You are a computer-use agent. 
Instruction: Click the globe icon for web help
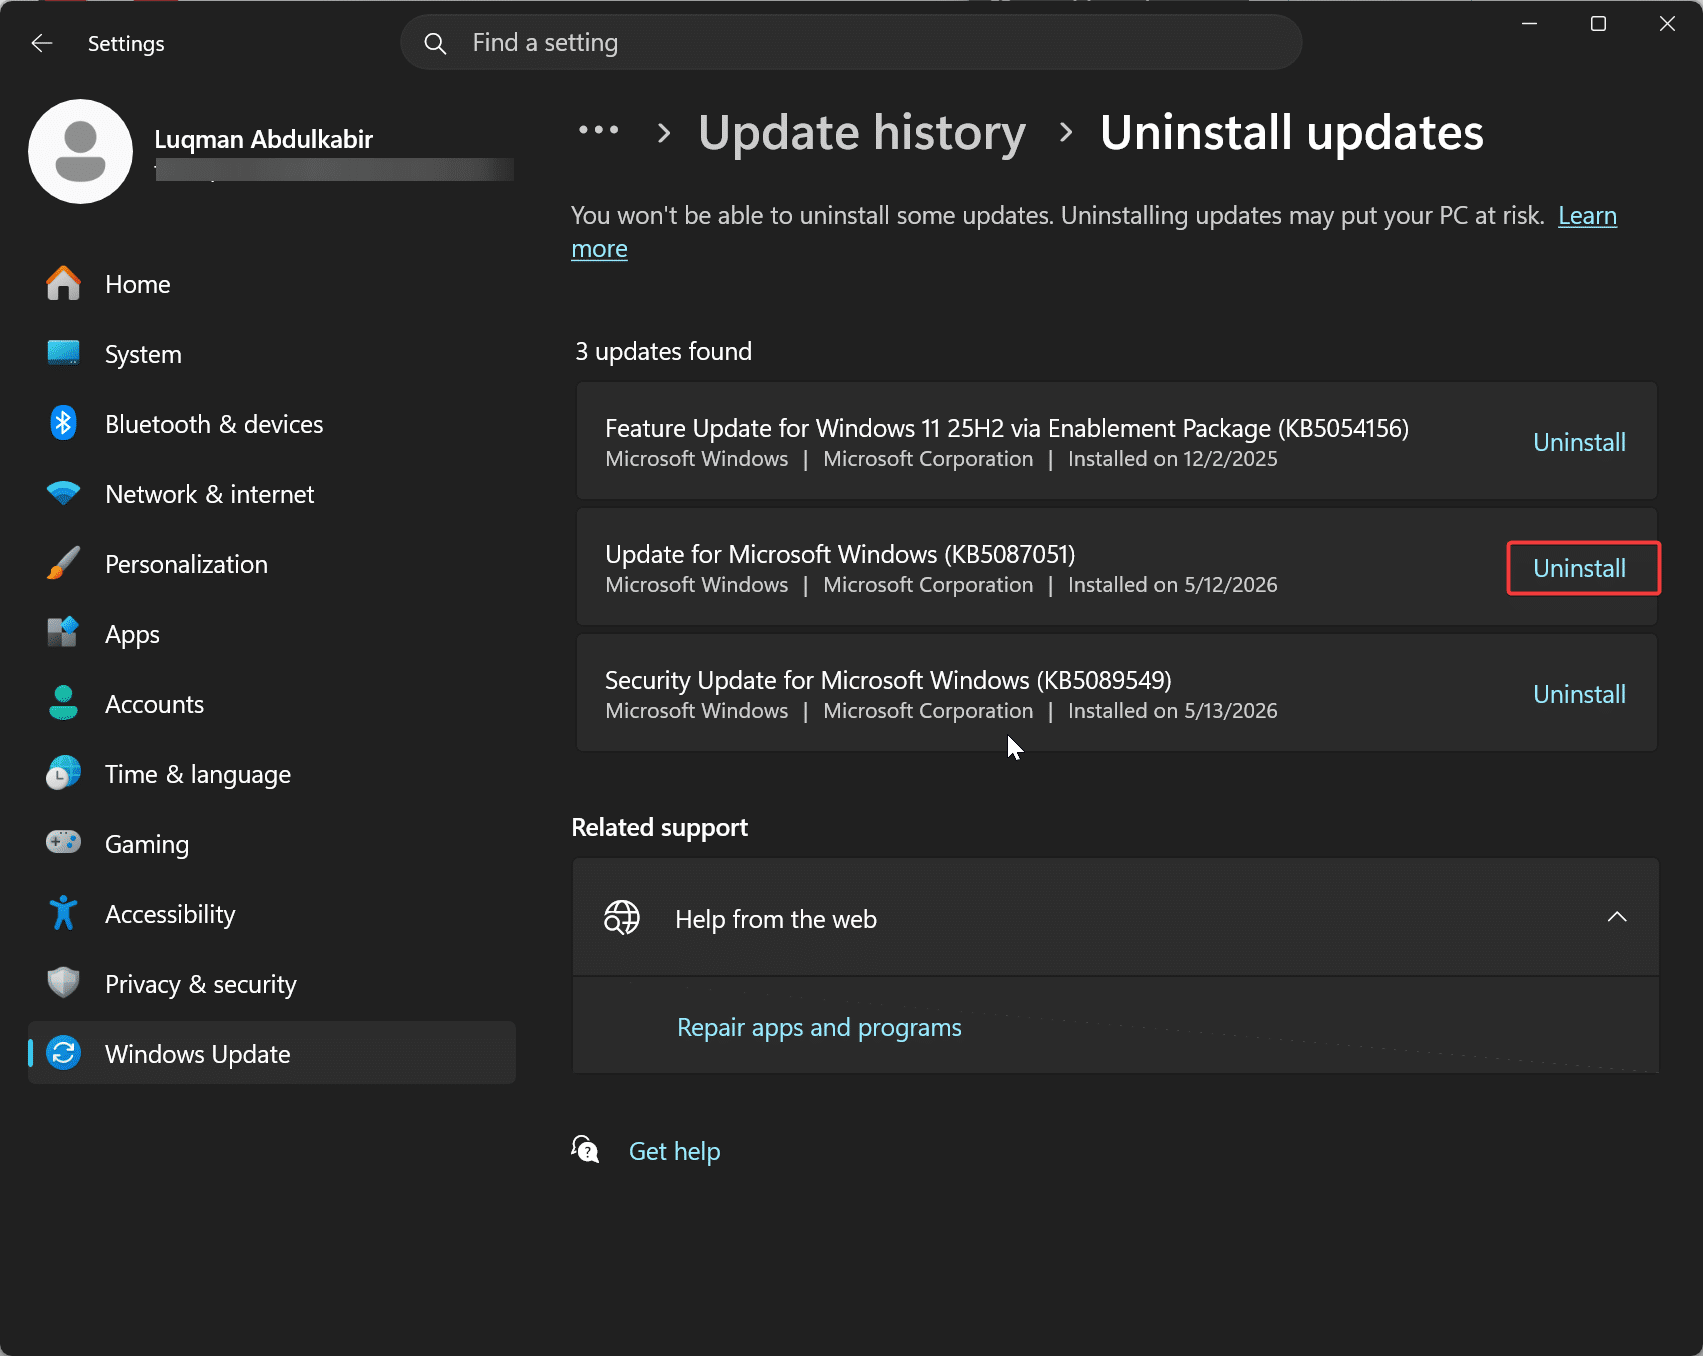tap(621, 918)
